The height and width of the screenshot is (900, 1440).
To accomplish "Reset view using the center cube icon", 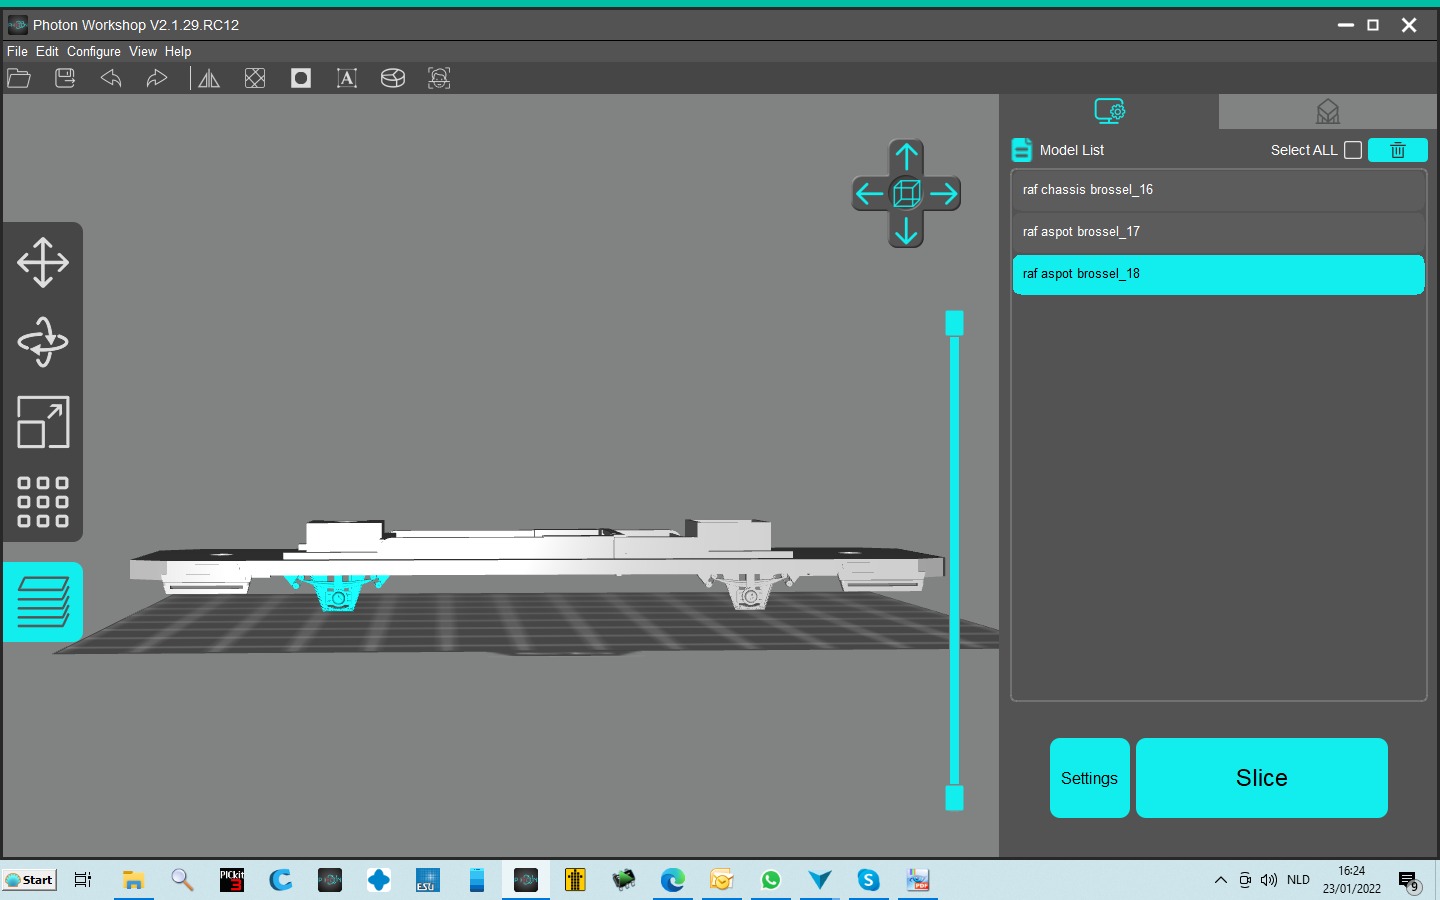I will [906, 194].
